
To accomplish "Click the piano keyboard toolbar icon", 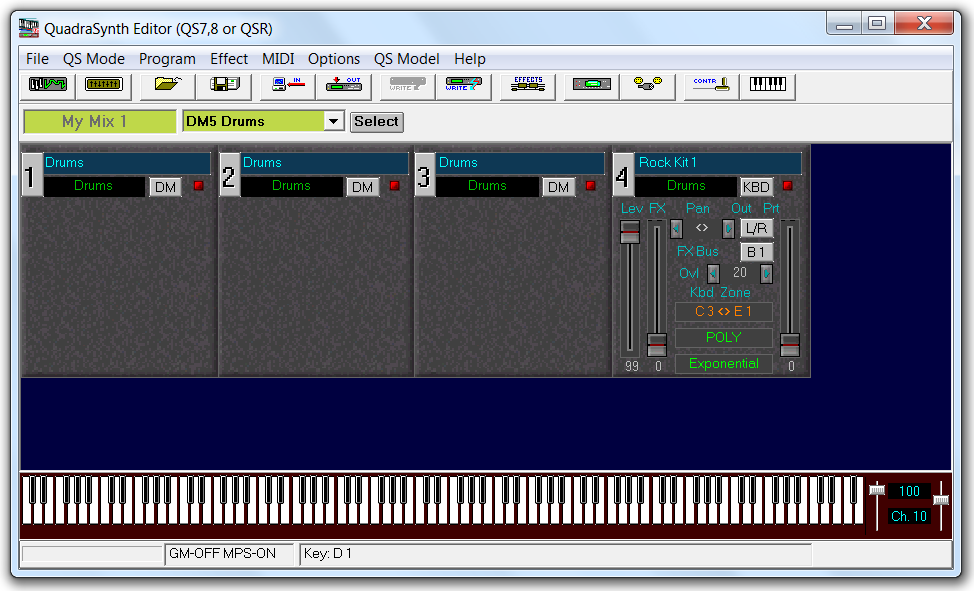I will [768, 86].
